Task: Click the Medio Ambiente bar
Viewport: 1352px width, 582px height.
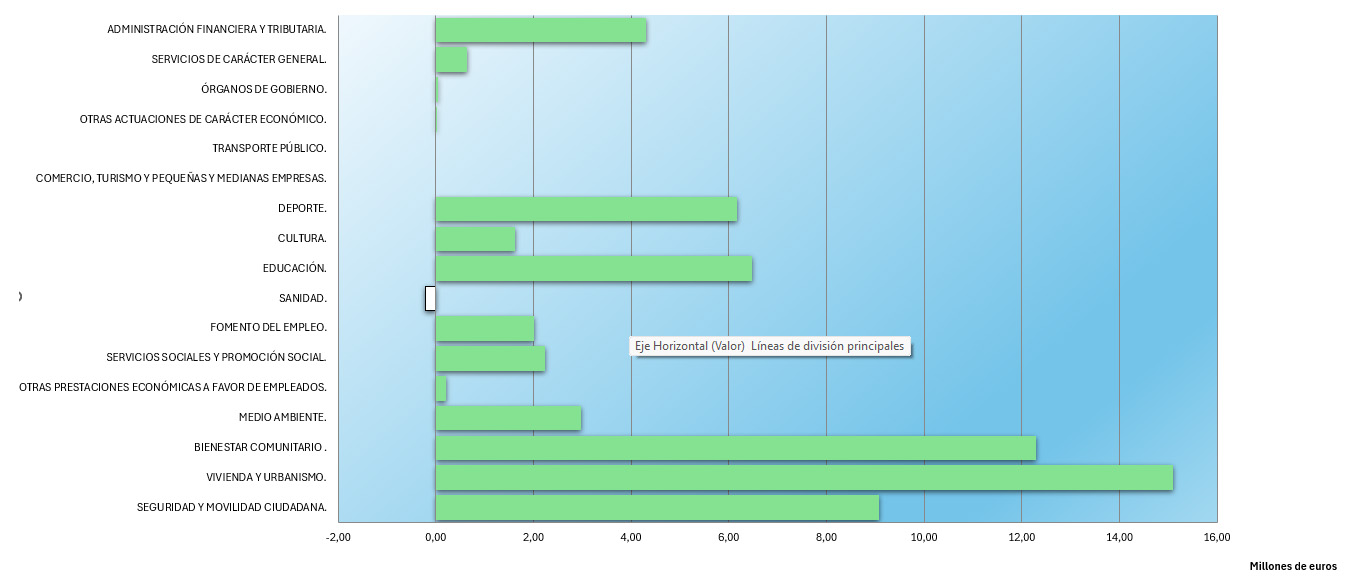Action: (508, 418)
